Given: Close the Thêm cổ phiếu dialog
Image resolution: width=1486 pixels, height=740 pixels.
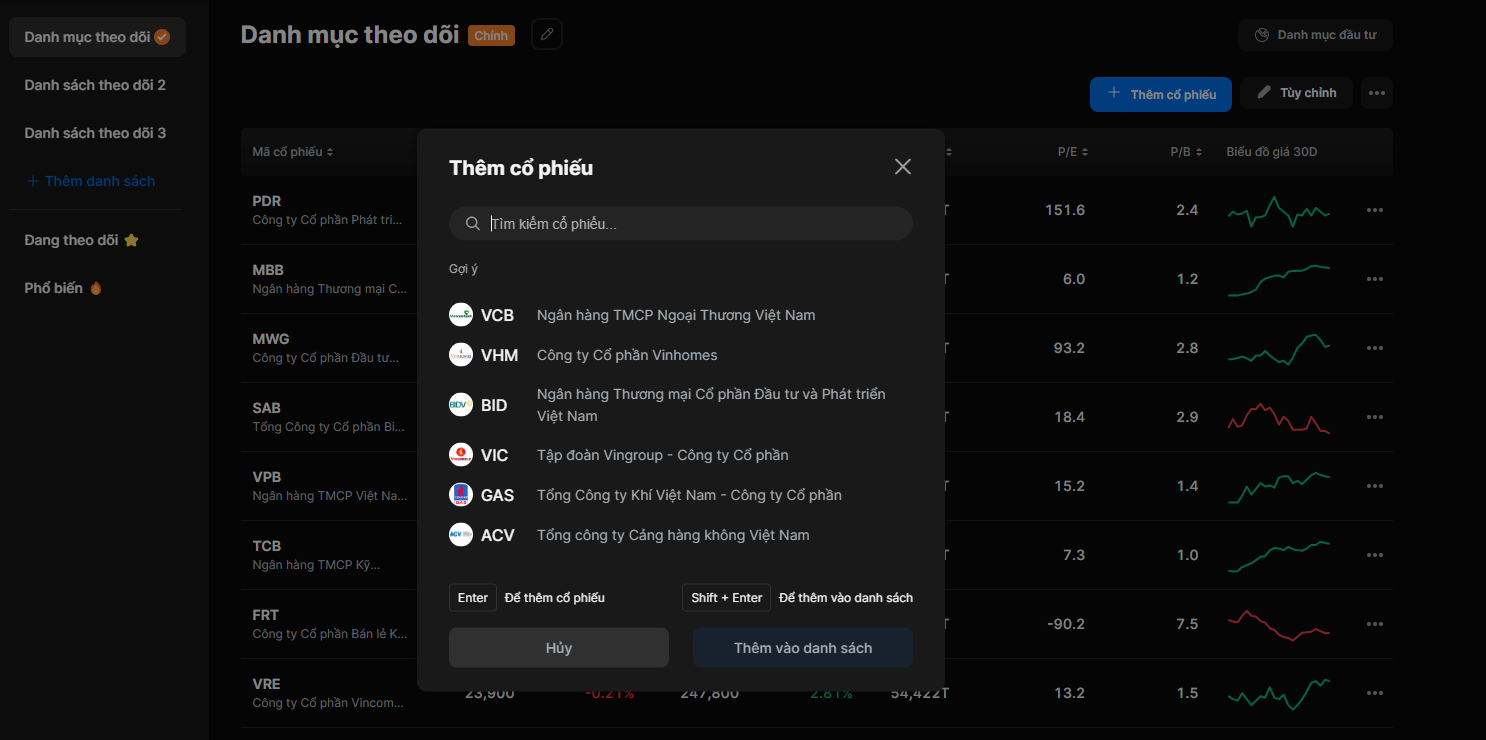Looking at the screenshot, I should 902,167.
